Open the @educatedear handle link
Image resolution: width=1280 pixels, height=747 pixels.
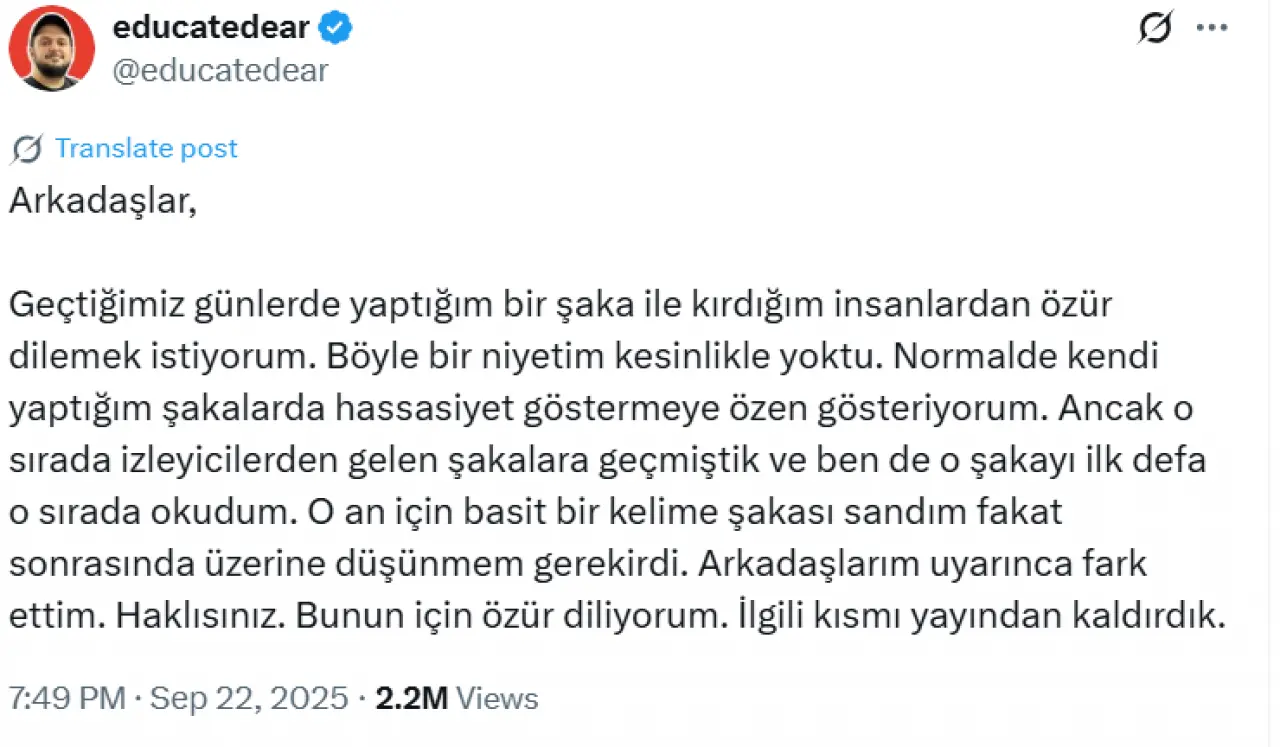(x=220, y=70)
